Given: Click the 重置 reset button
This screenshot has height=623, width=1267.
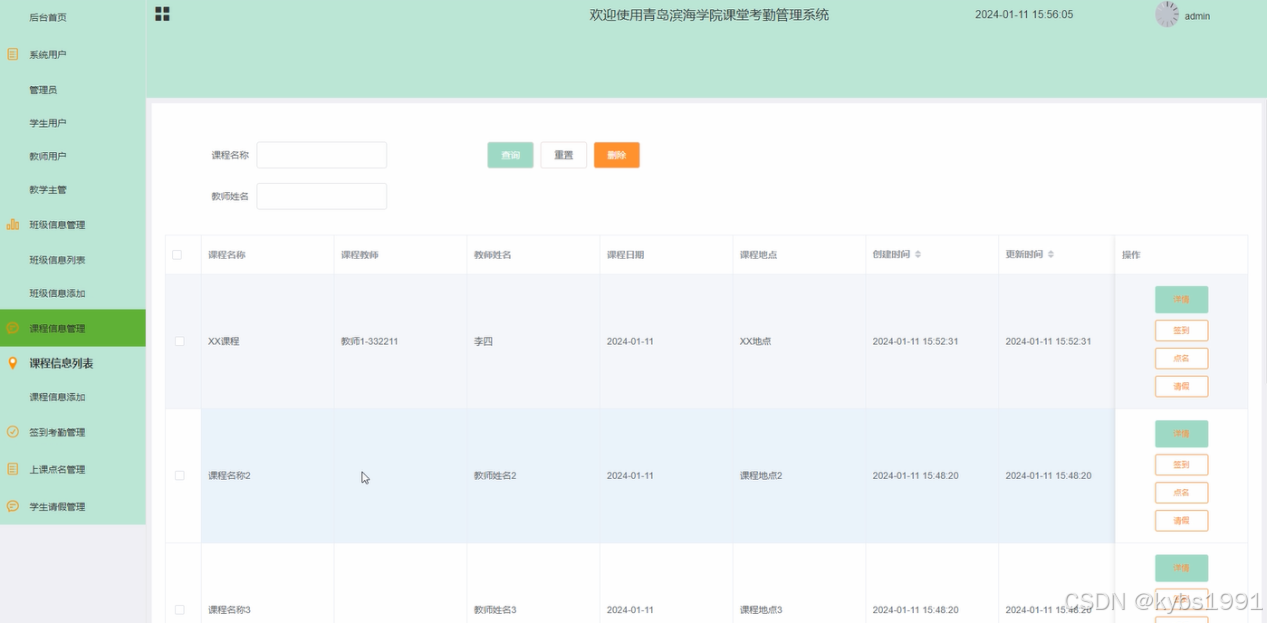Looking at the screenshot, I should [x=564, y=155].
